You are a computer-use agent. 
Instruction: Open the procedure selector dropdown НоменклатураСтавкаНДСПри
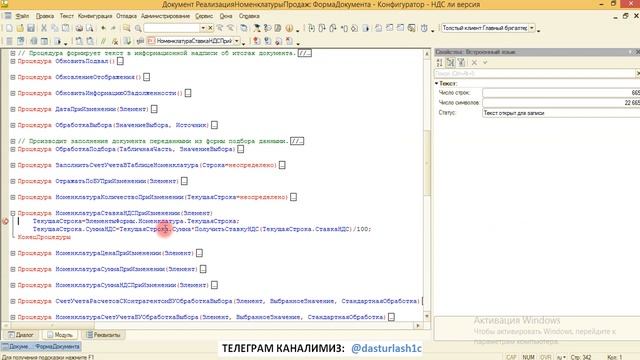237,41
